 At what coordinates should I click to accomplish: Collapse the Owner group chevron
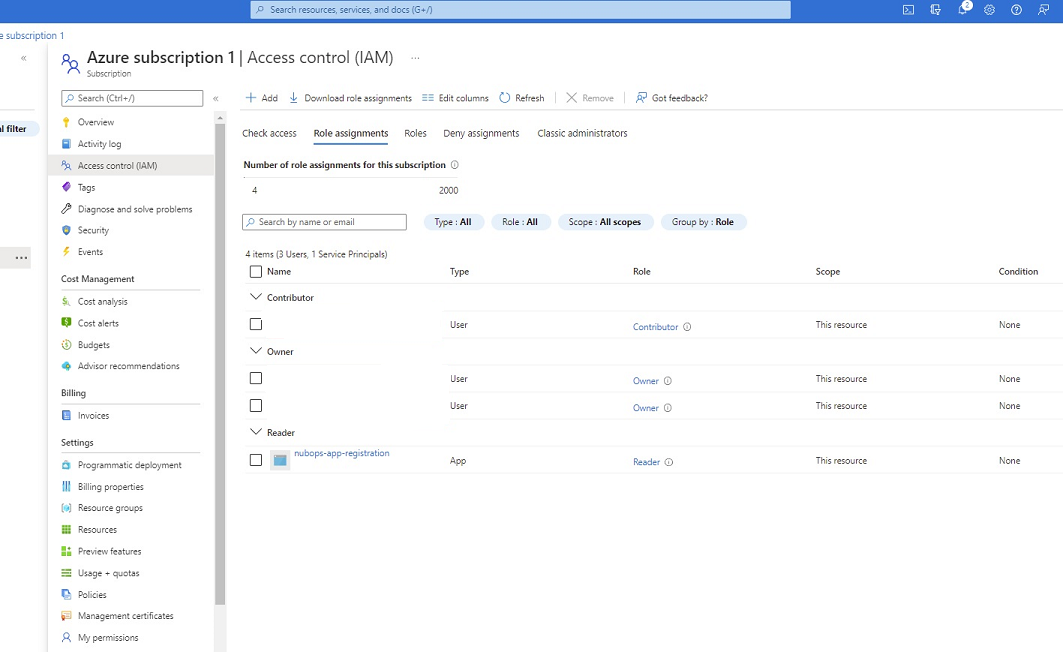[256, 351]
